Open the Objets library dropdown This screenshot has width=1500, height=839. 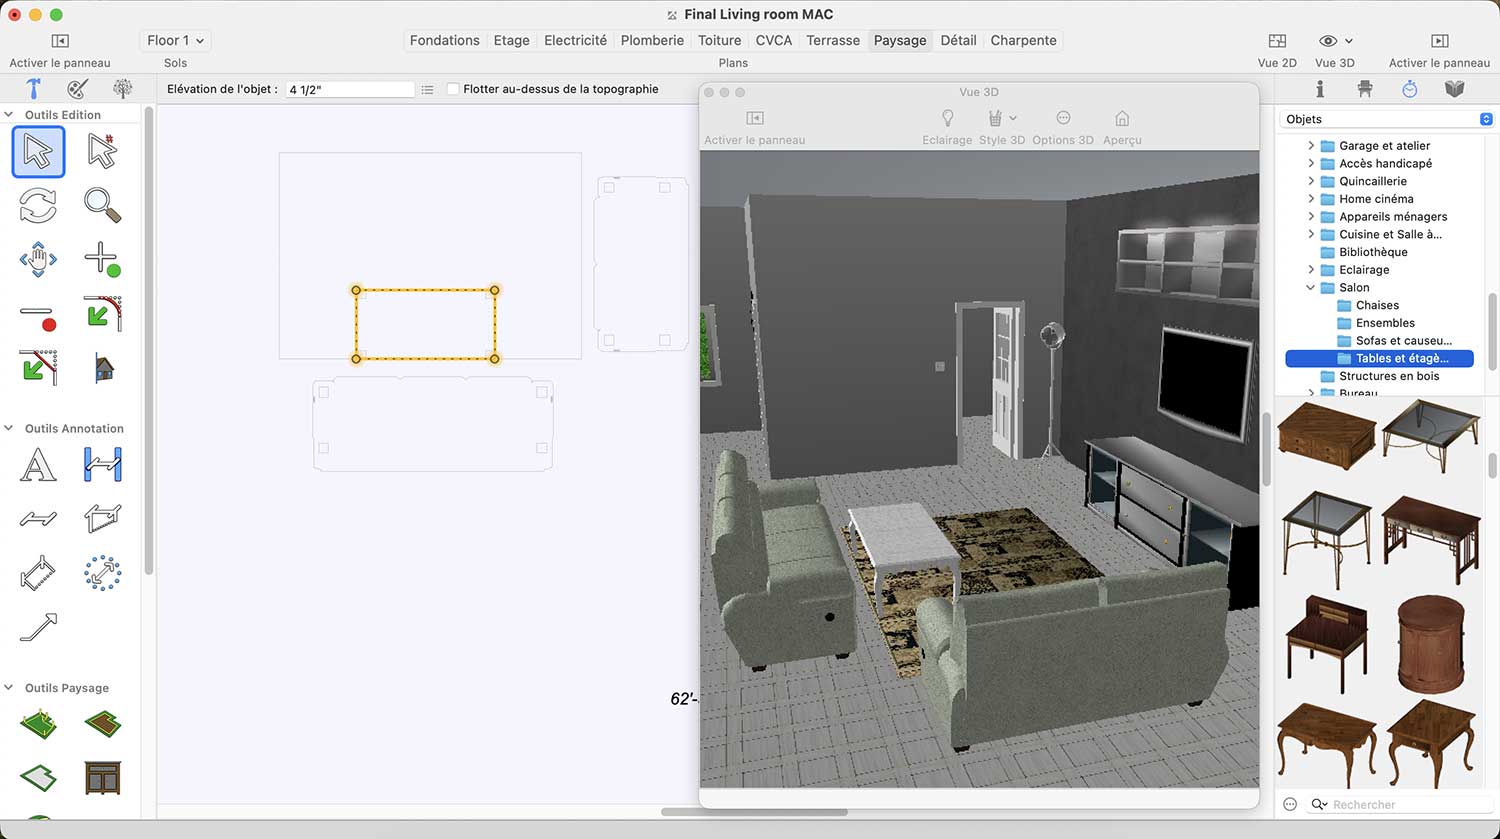pos(1387,119)
